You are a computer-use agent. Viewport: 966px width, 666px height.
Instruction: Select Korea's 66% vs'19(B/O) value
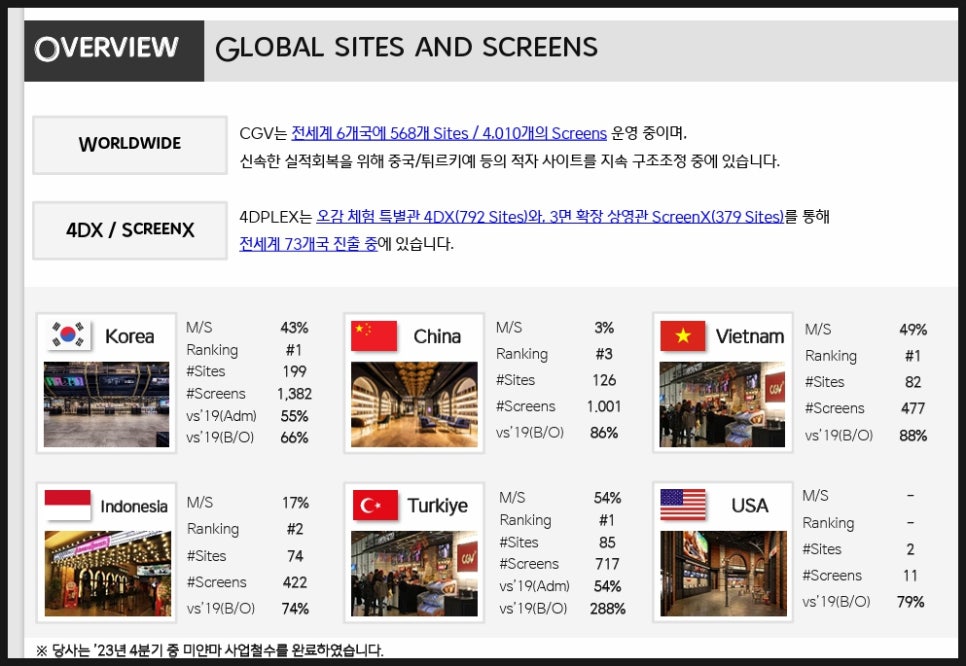[x=294, y=437]
